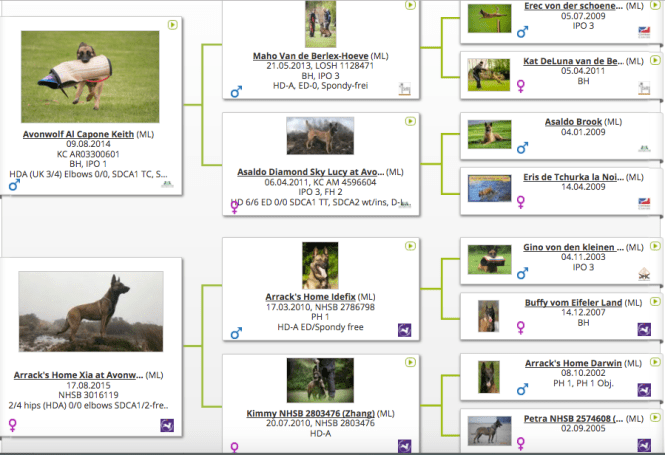Click the Asaldo Diamond Sky Lucy photo thumbnail
This screenshot has height=455, width=665.
click(319, 135)
